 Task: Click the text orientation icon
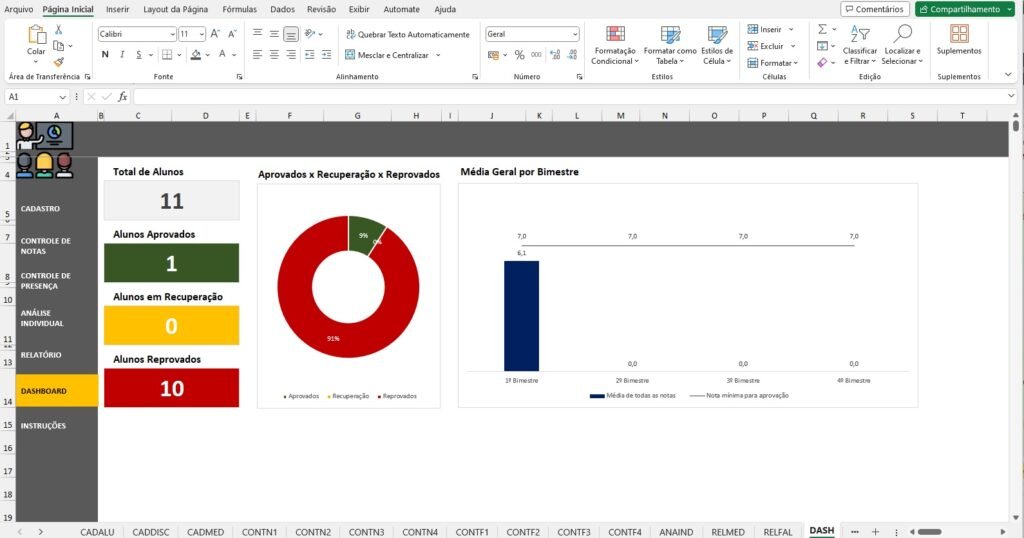[310, 34]
